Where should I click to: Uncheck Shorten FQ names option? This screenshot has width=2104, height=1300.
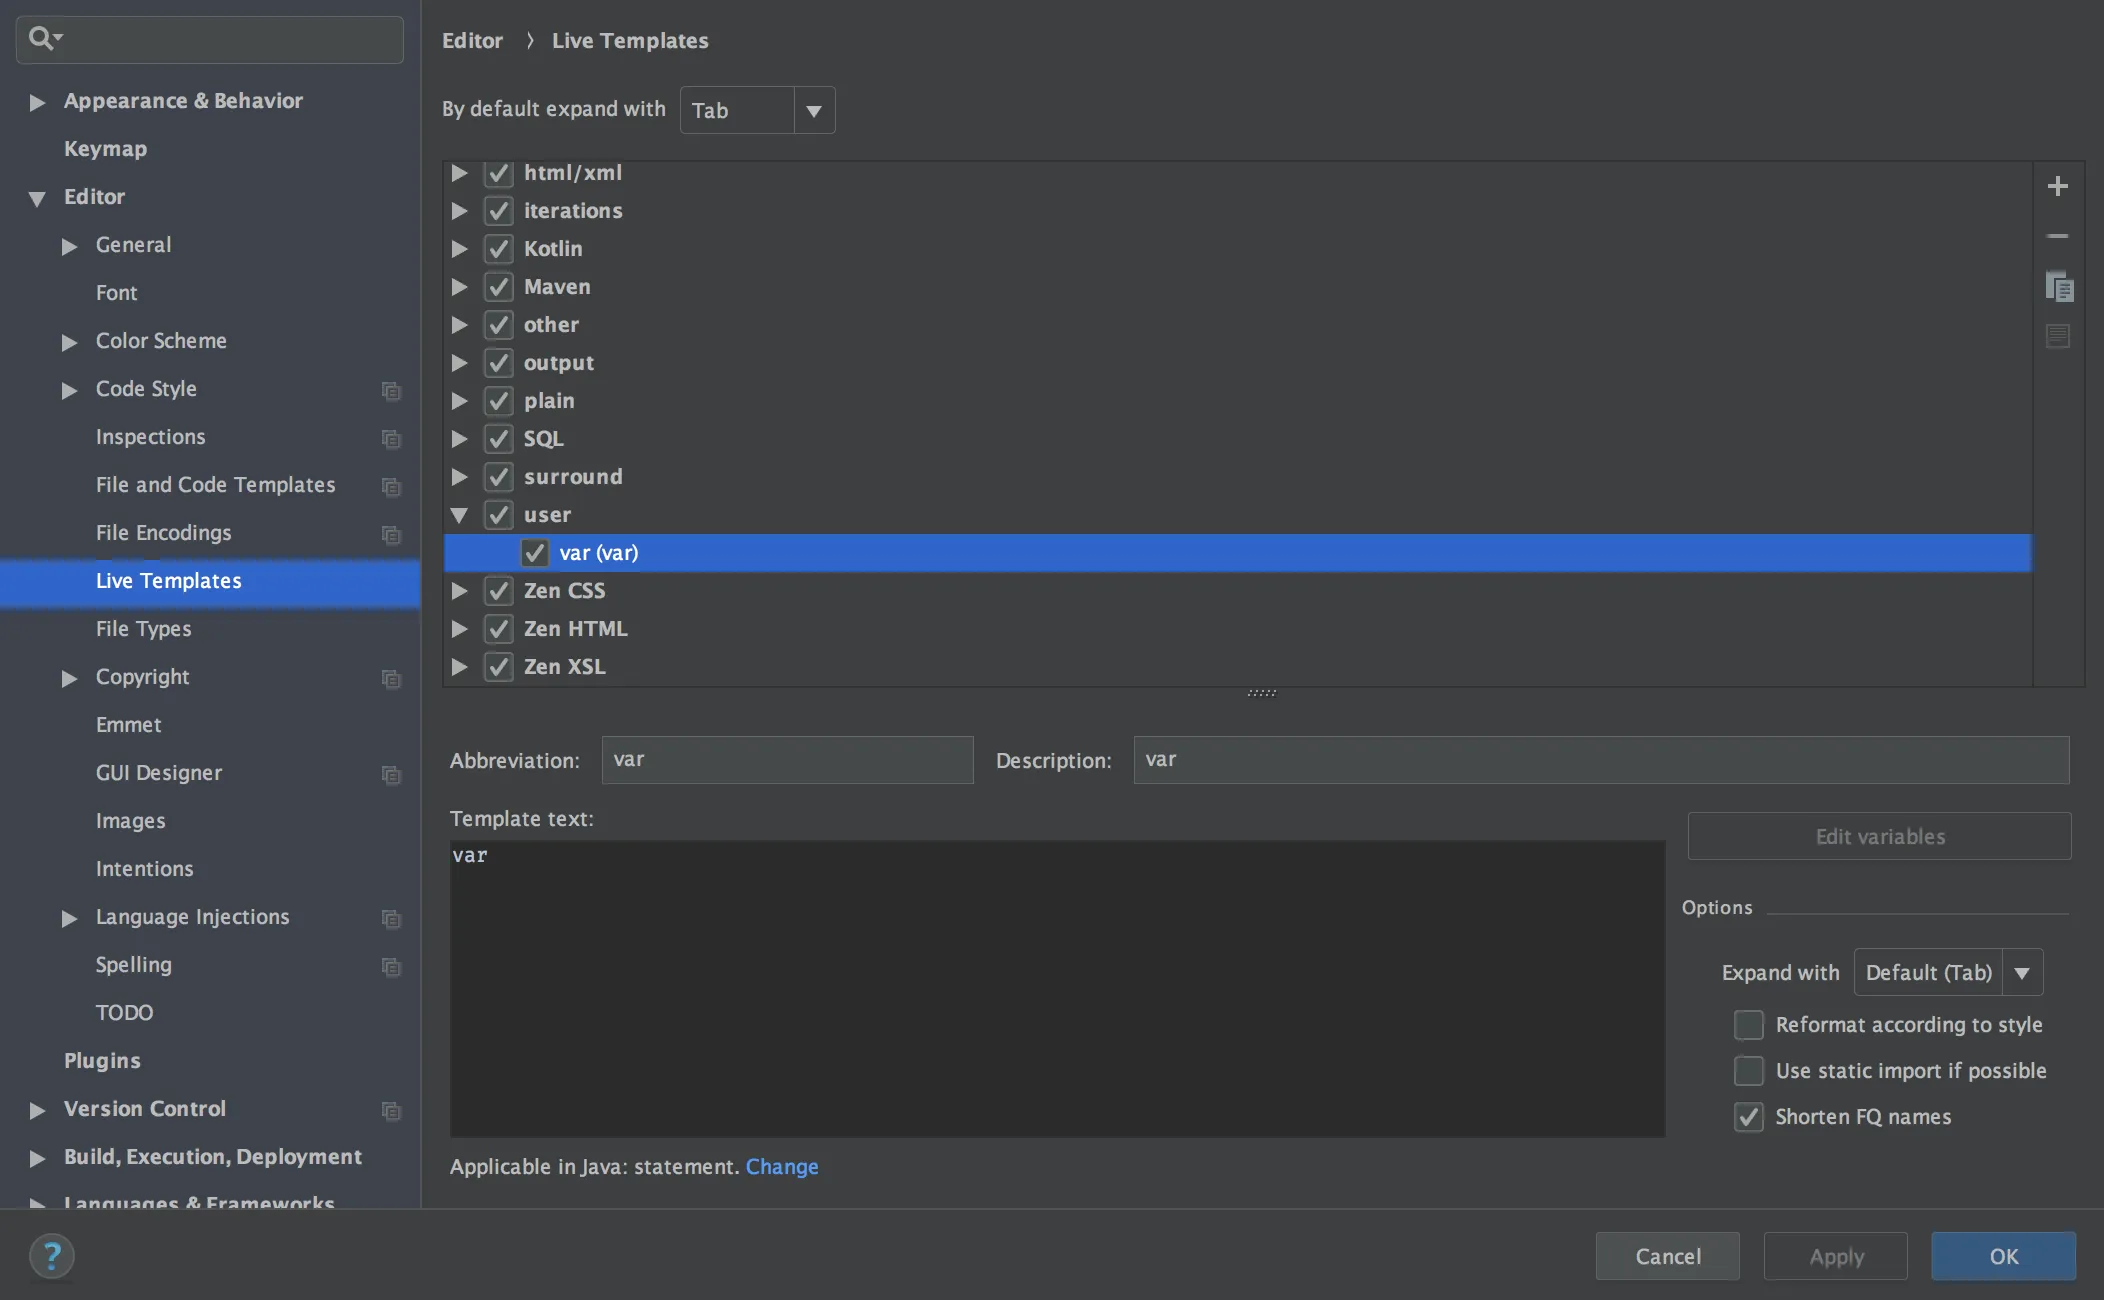pos(1748,1117)
